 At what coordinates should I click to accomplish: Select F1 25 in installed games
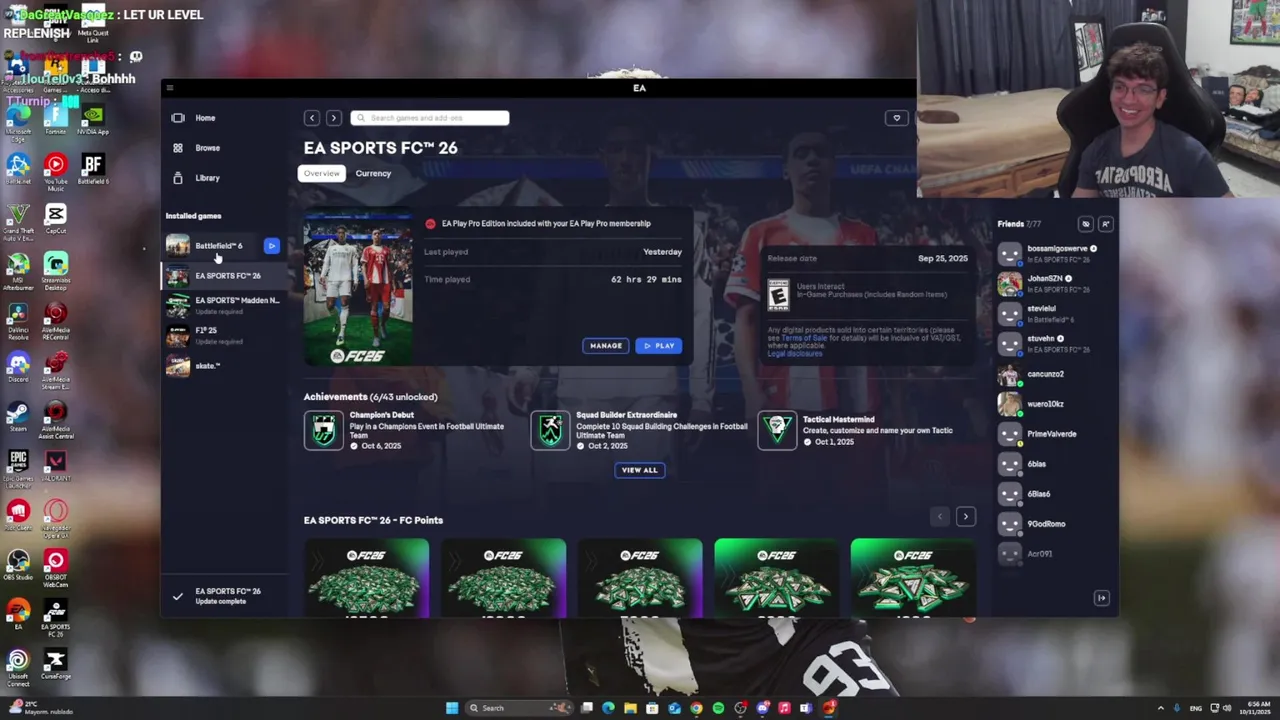point(225,335)
